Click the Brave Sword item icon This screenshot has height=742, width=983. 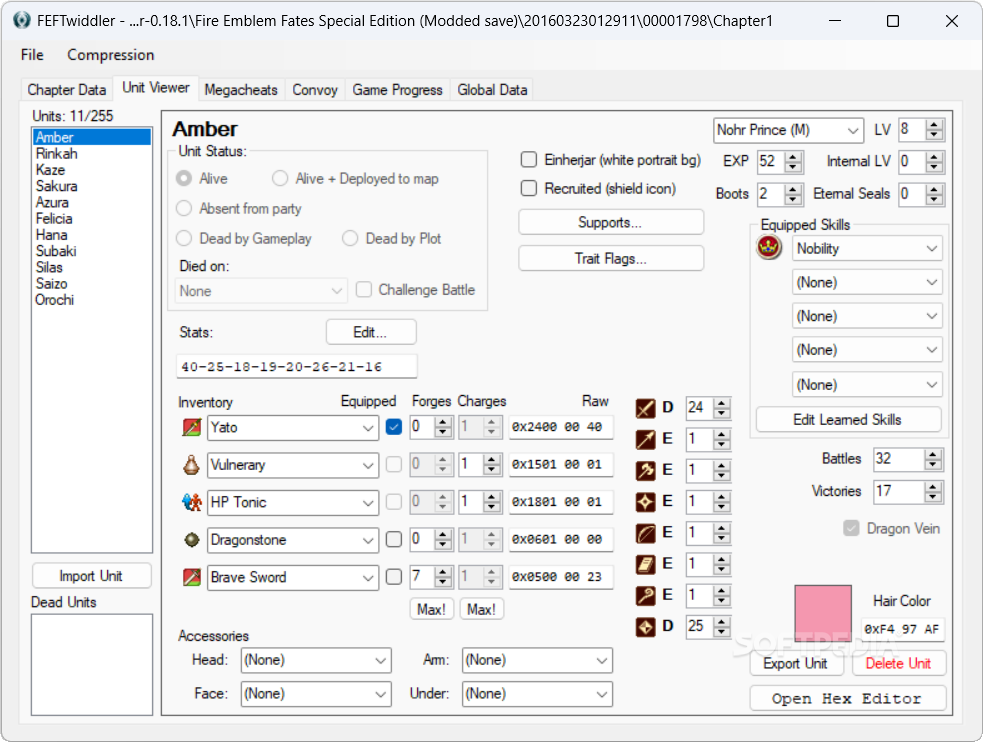(x=192, y=577)
